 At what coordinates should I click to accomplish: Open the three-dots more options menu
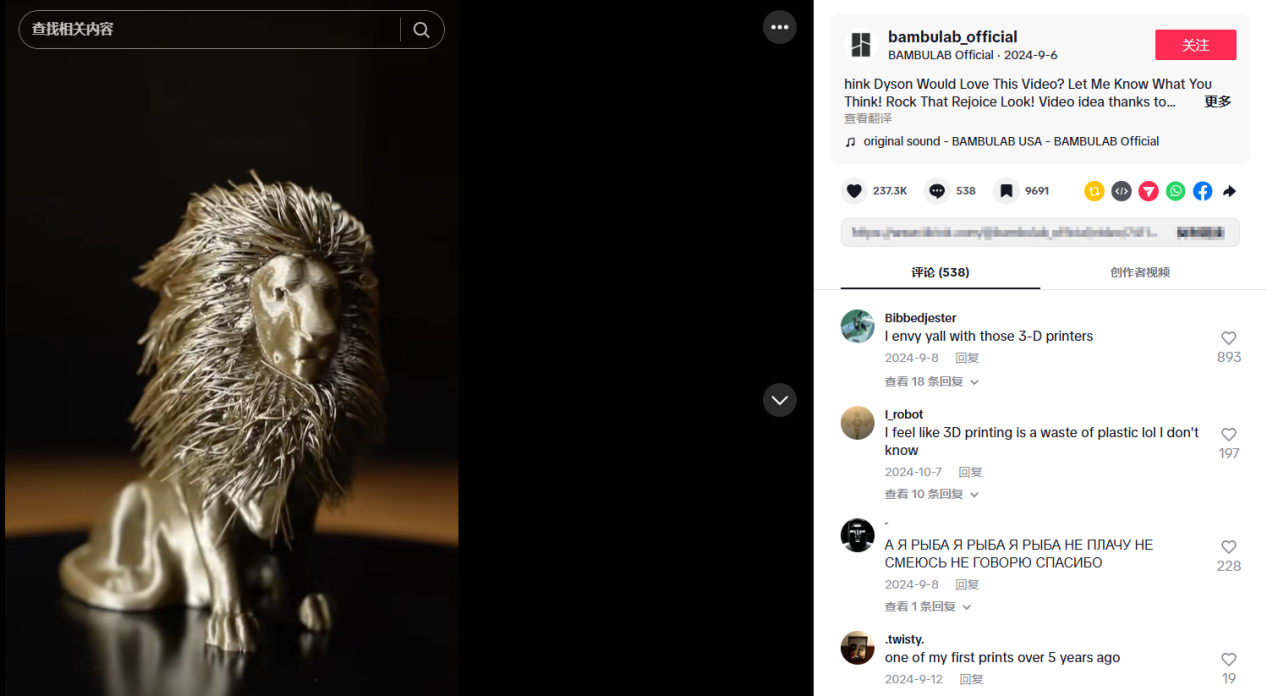[780, 27]
